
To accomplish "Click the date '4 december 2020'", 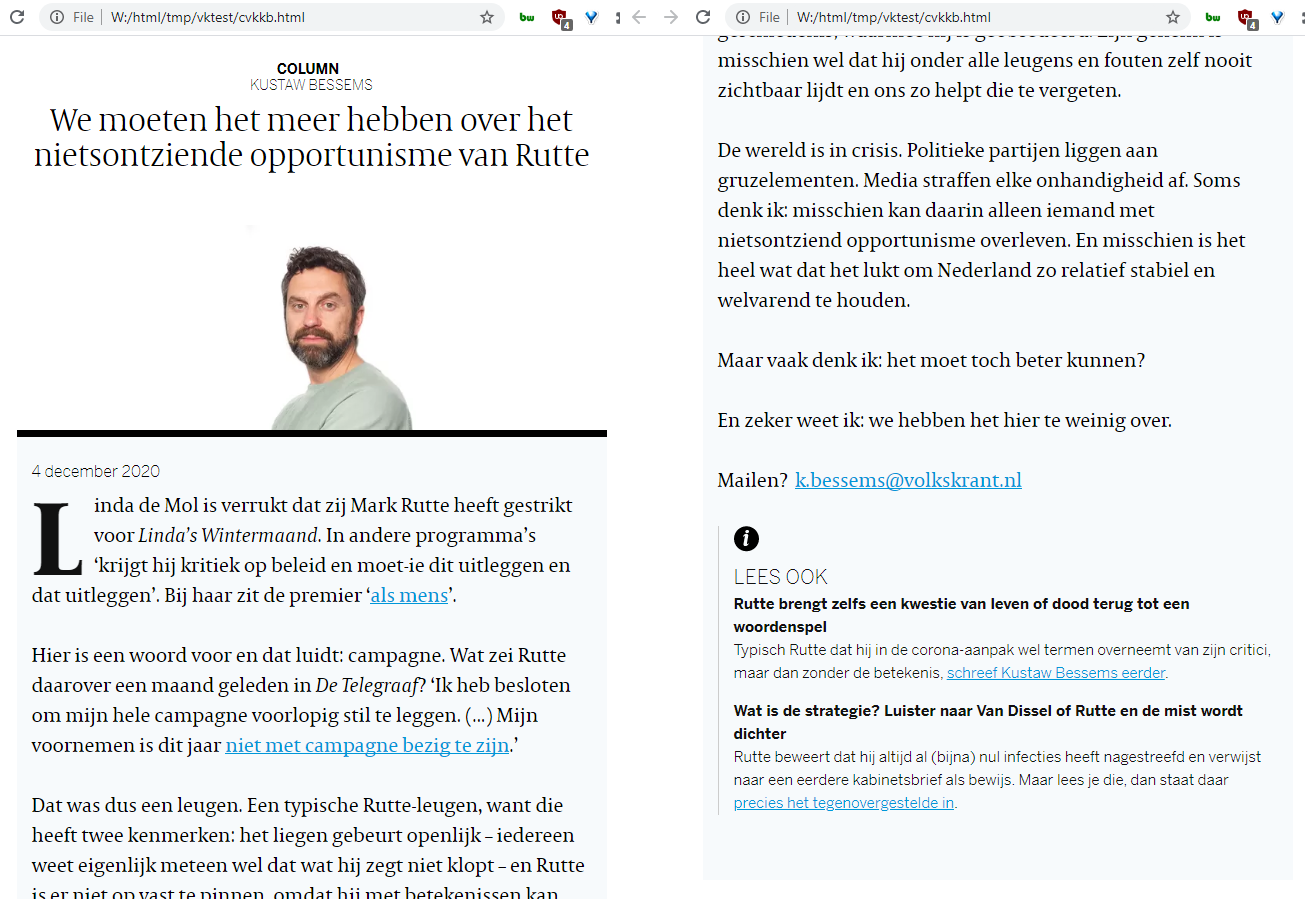I will 96,471.
